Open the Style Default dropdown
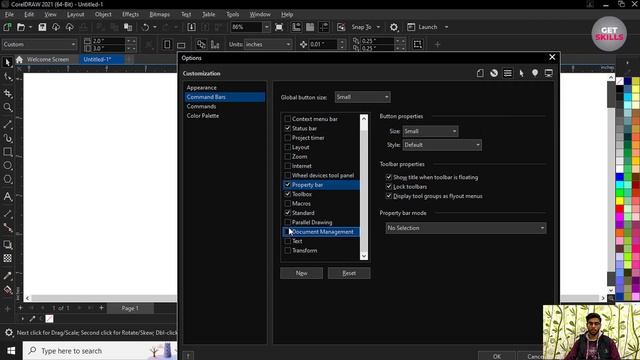Viewport: 640px width, 360px height. 442,145
